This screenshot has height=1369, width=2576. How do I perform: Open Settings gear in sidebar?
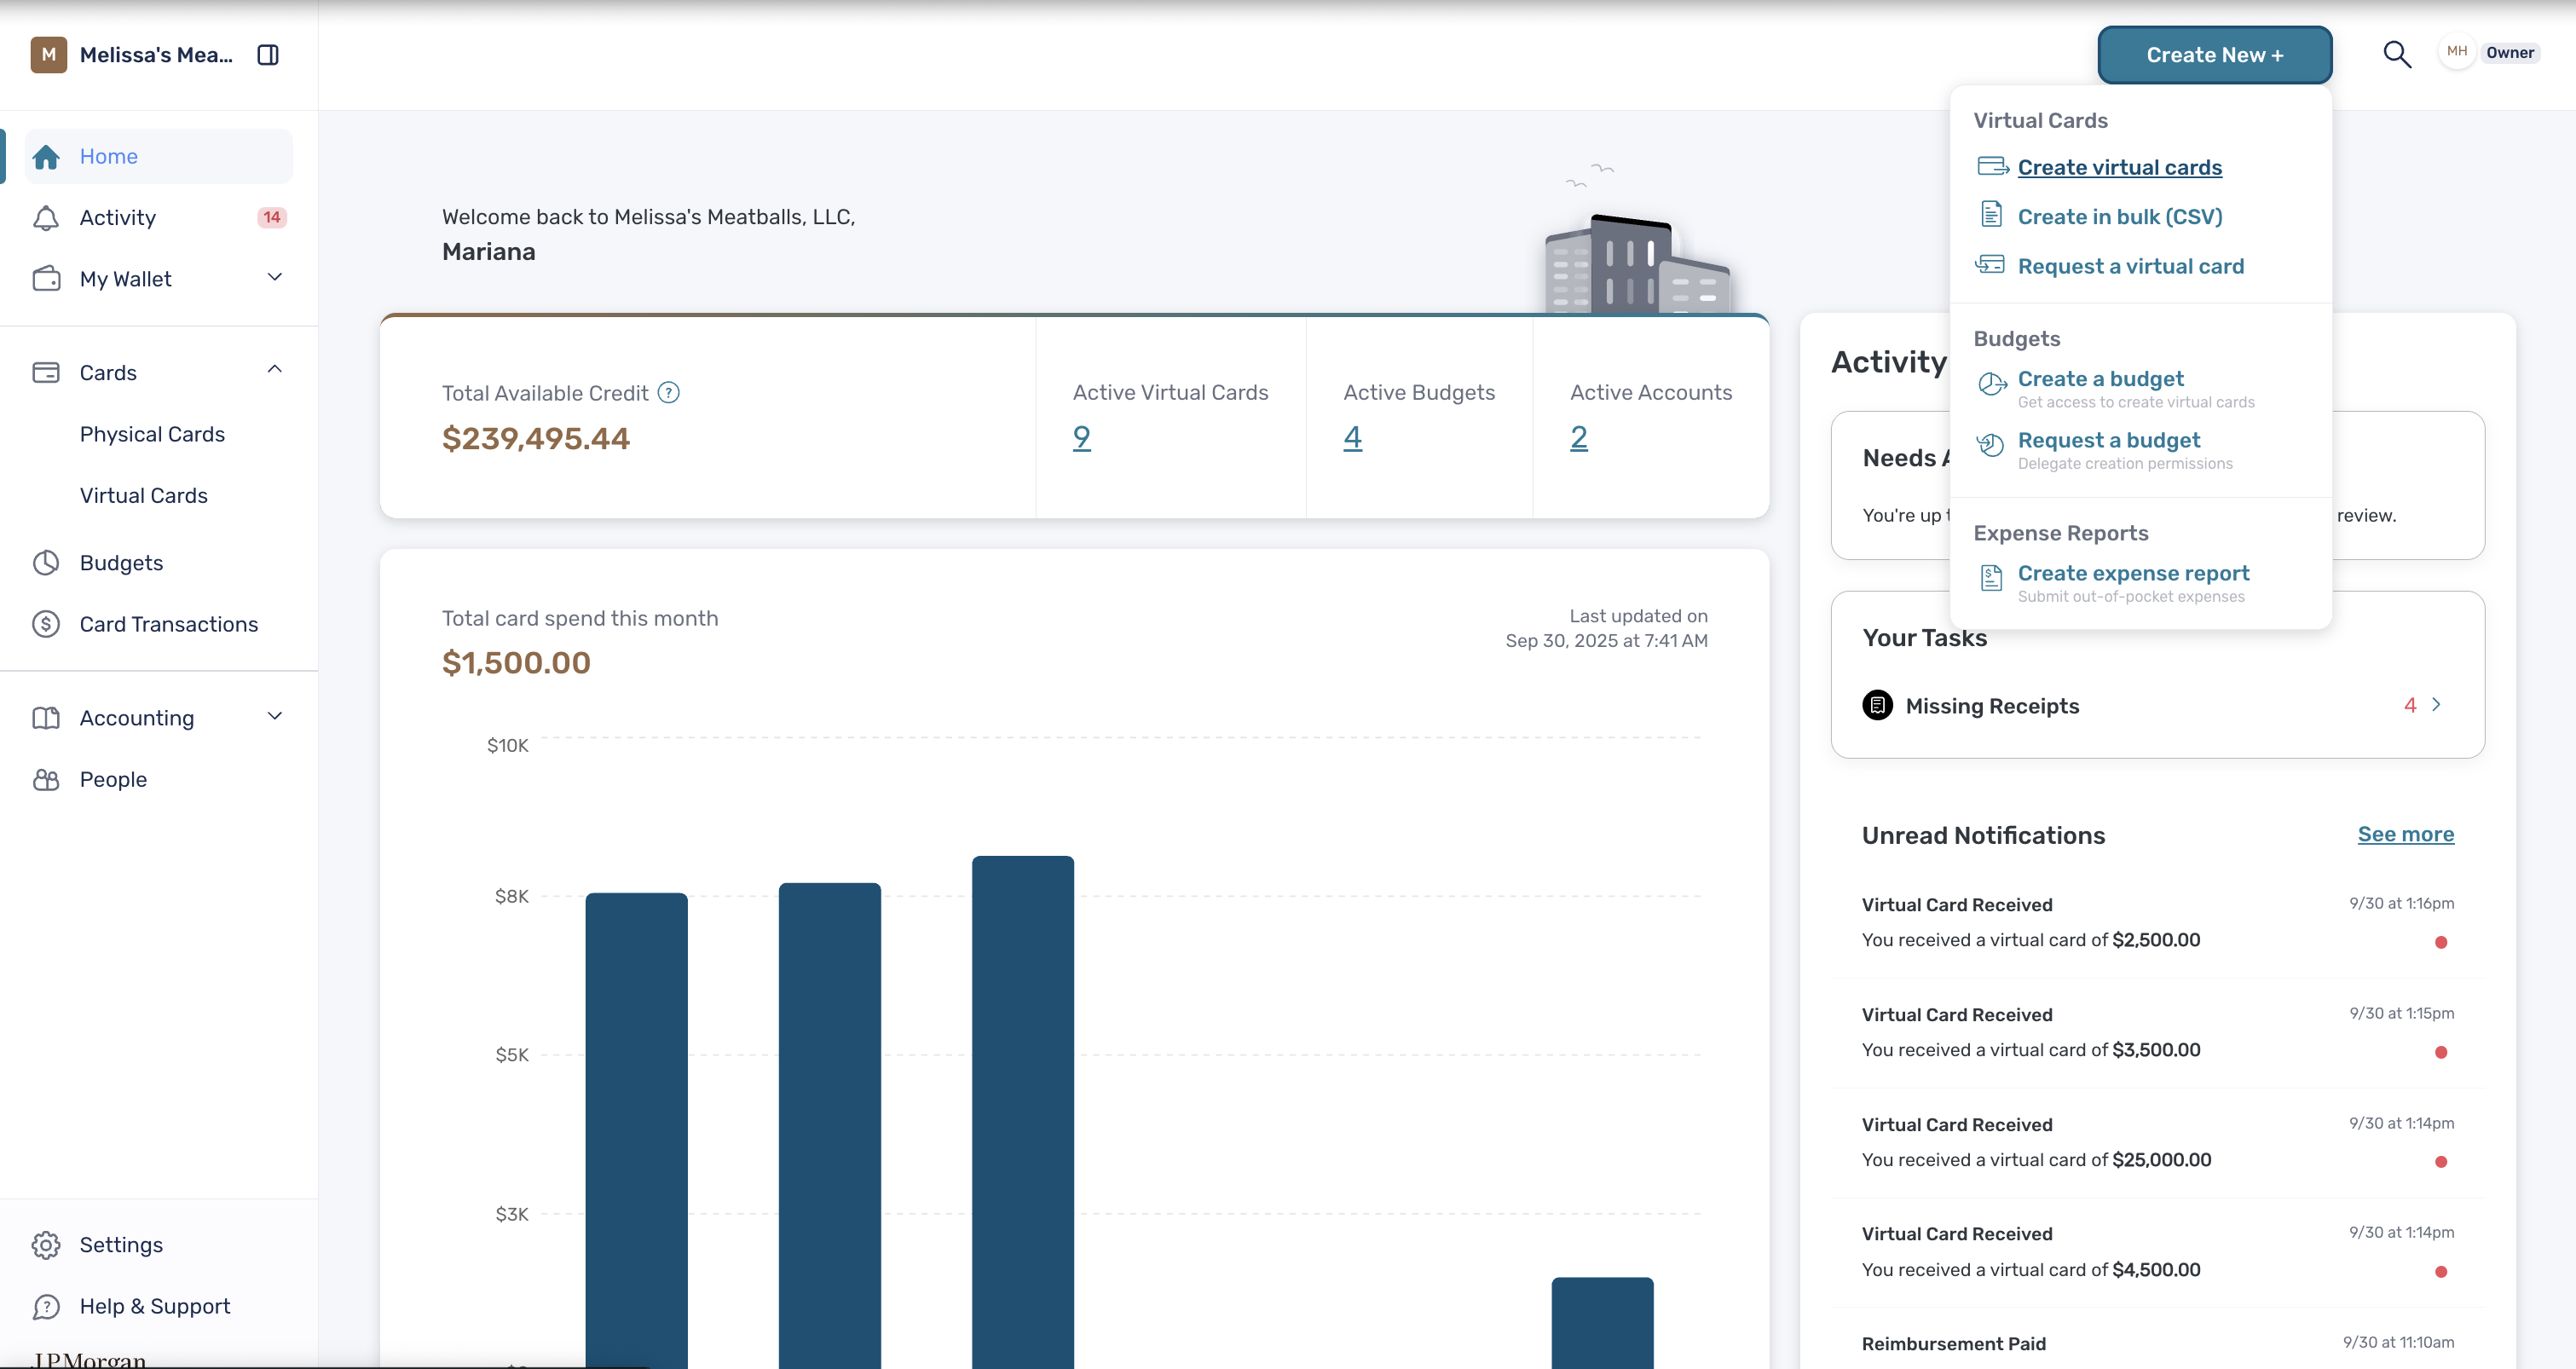46,1245
